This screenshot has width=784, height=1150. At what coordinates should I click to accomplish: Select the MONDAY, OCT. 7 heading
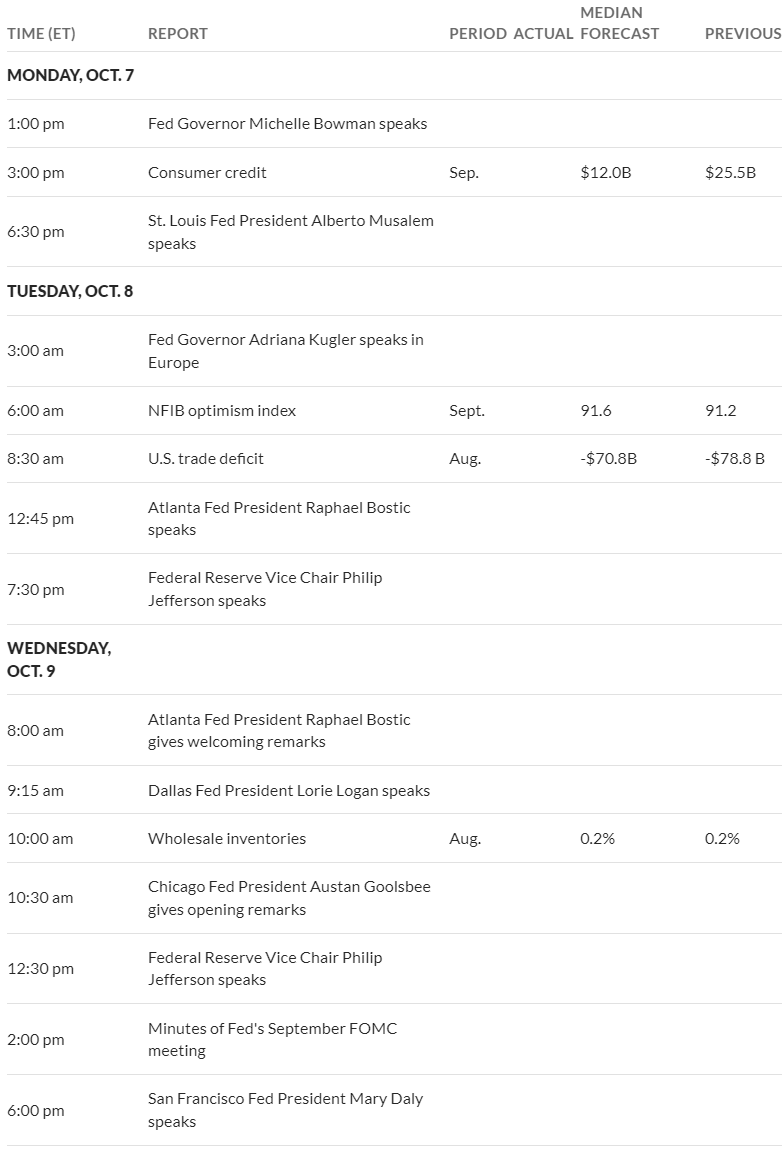70,76
